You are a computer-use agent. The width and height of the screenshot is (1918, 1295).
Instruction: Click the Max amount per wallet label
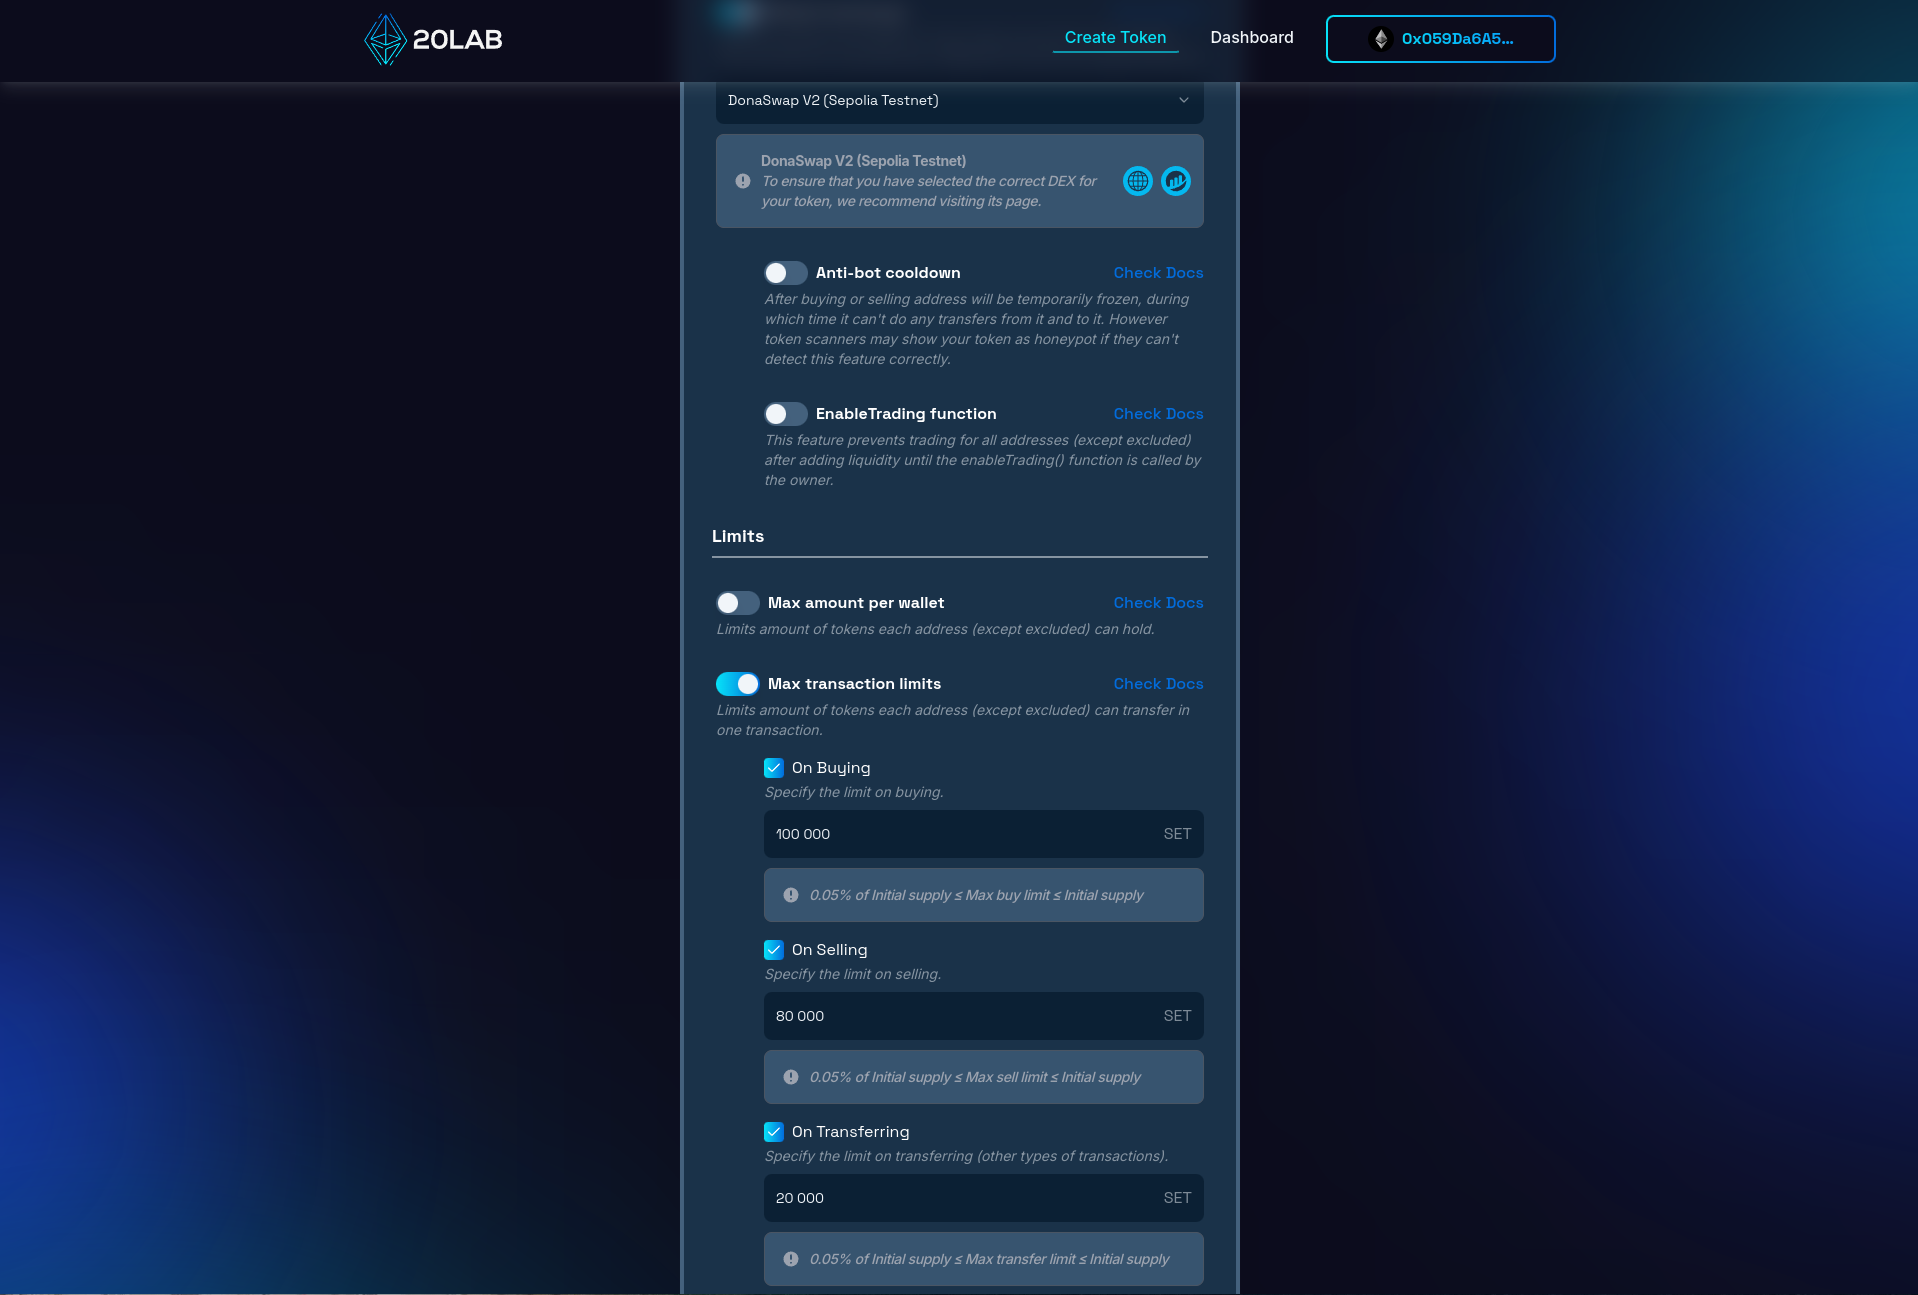[856, 603]
